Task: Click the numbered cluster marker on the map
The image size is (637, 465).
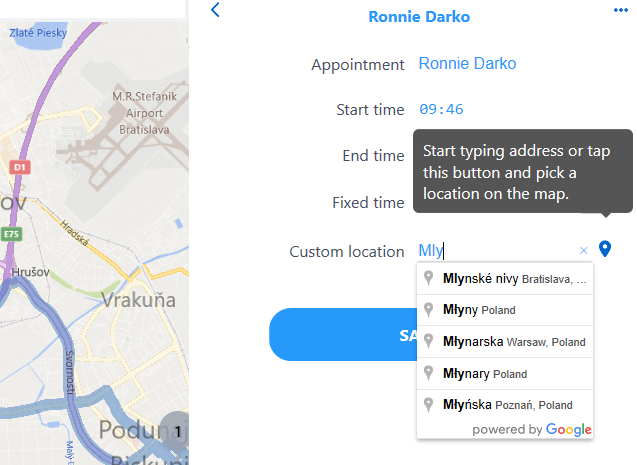Action: pos(176,431)
